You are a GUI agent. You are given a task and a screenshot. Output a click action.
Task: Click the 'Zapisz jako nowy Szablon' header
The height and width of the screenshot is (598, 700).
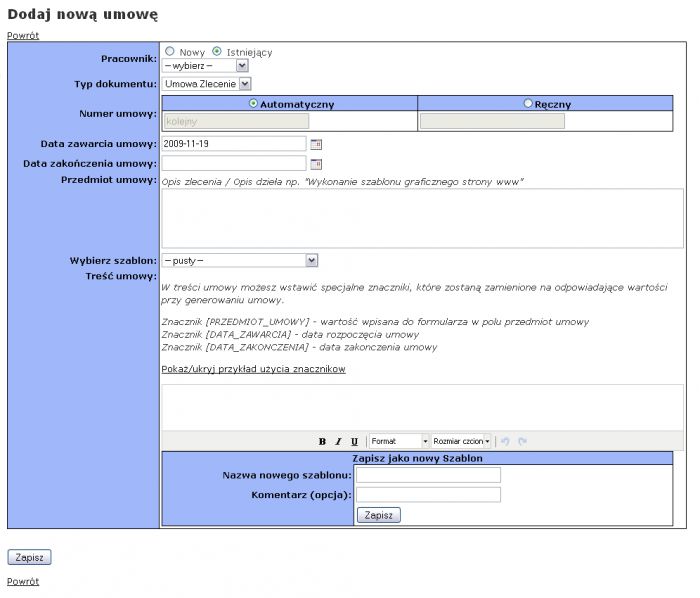pyautogui.click(x=417, y=458)
